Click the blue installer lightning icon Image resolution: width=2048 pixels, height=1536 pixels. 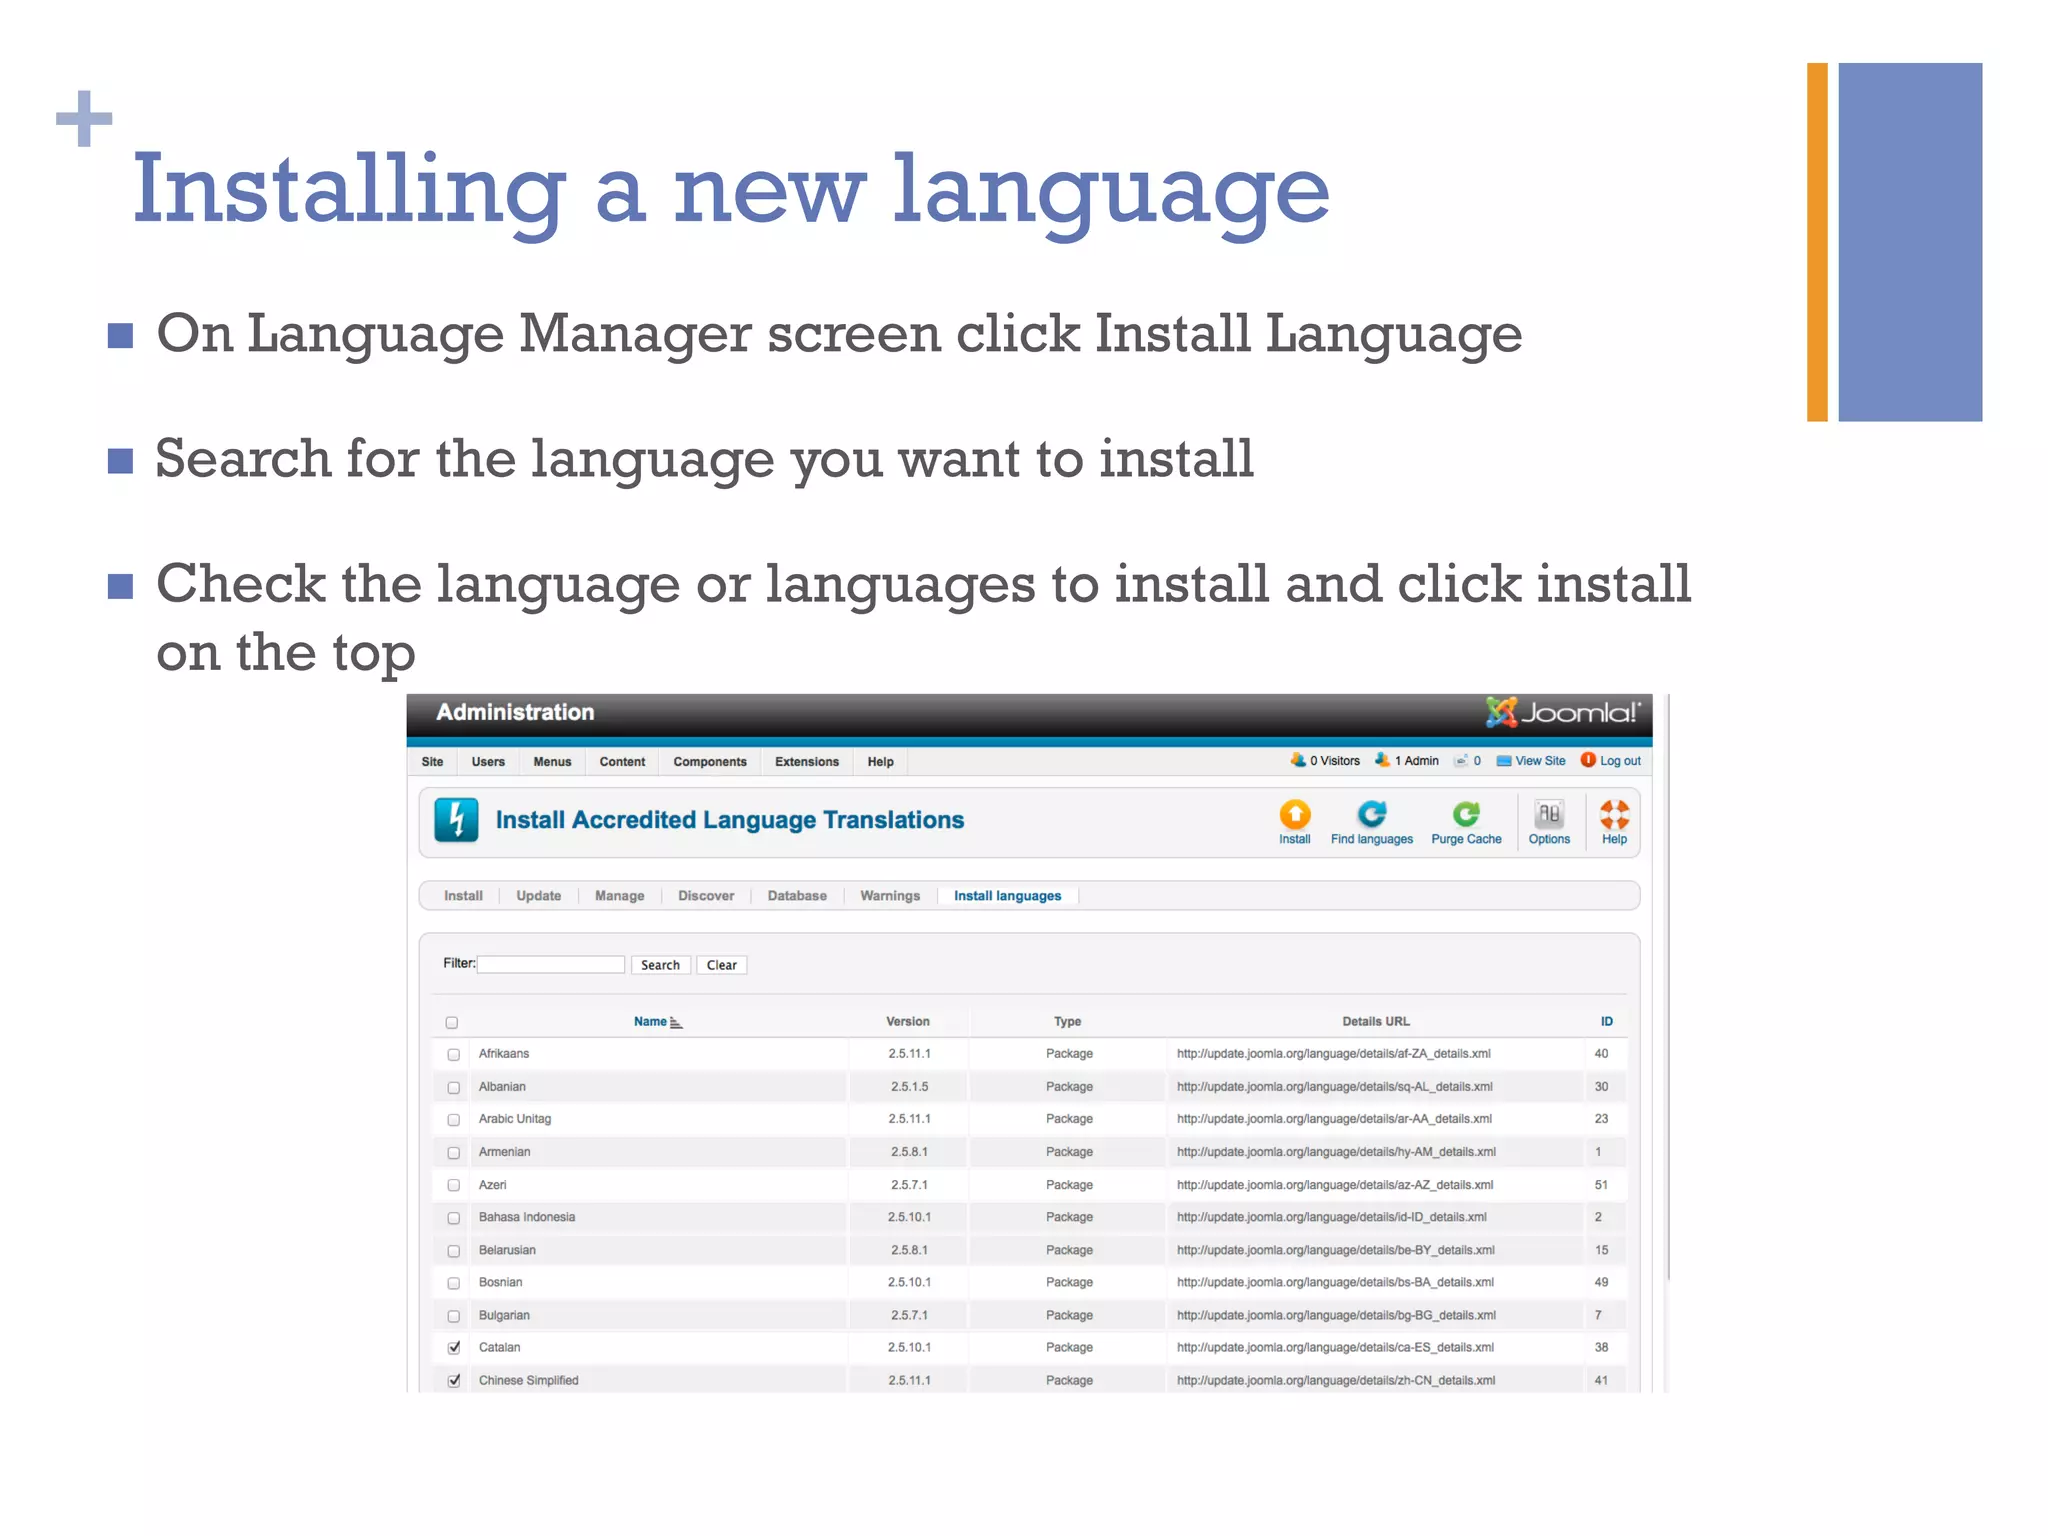tap(456, 820)
